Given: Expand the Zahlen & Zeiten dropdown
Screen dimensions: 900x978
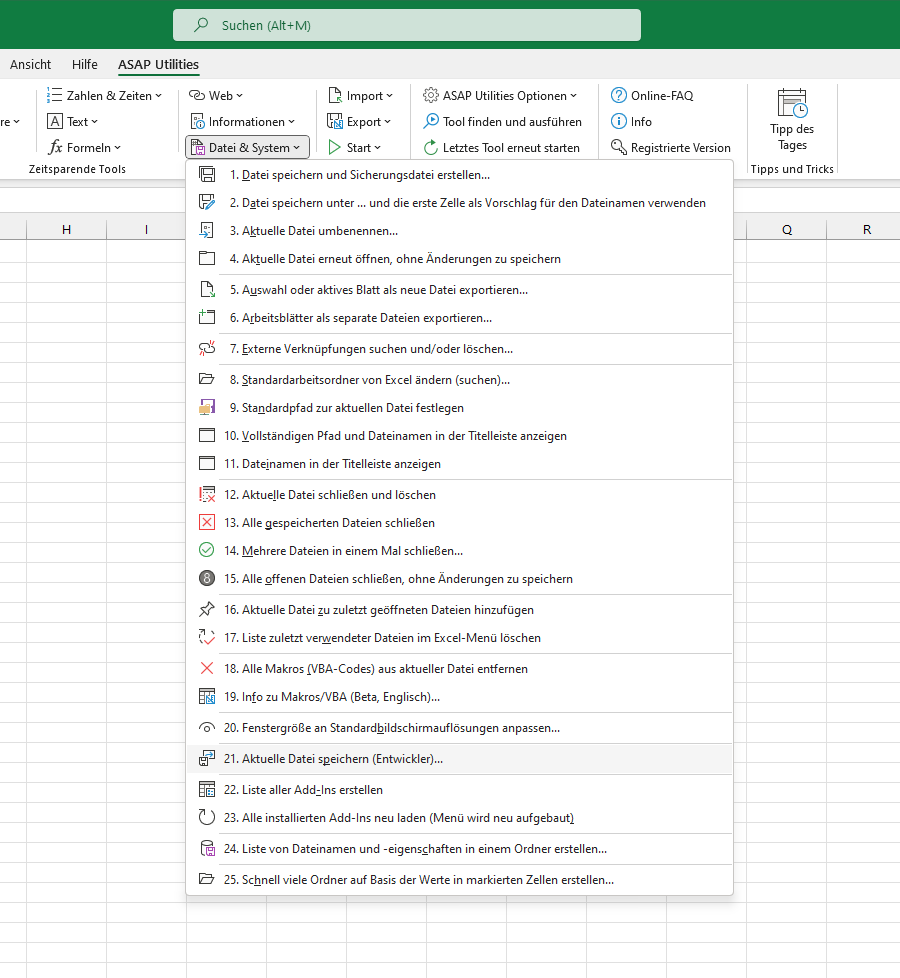Looking at the screenshot, I should [x=105, y=95].
